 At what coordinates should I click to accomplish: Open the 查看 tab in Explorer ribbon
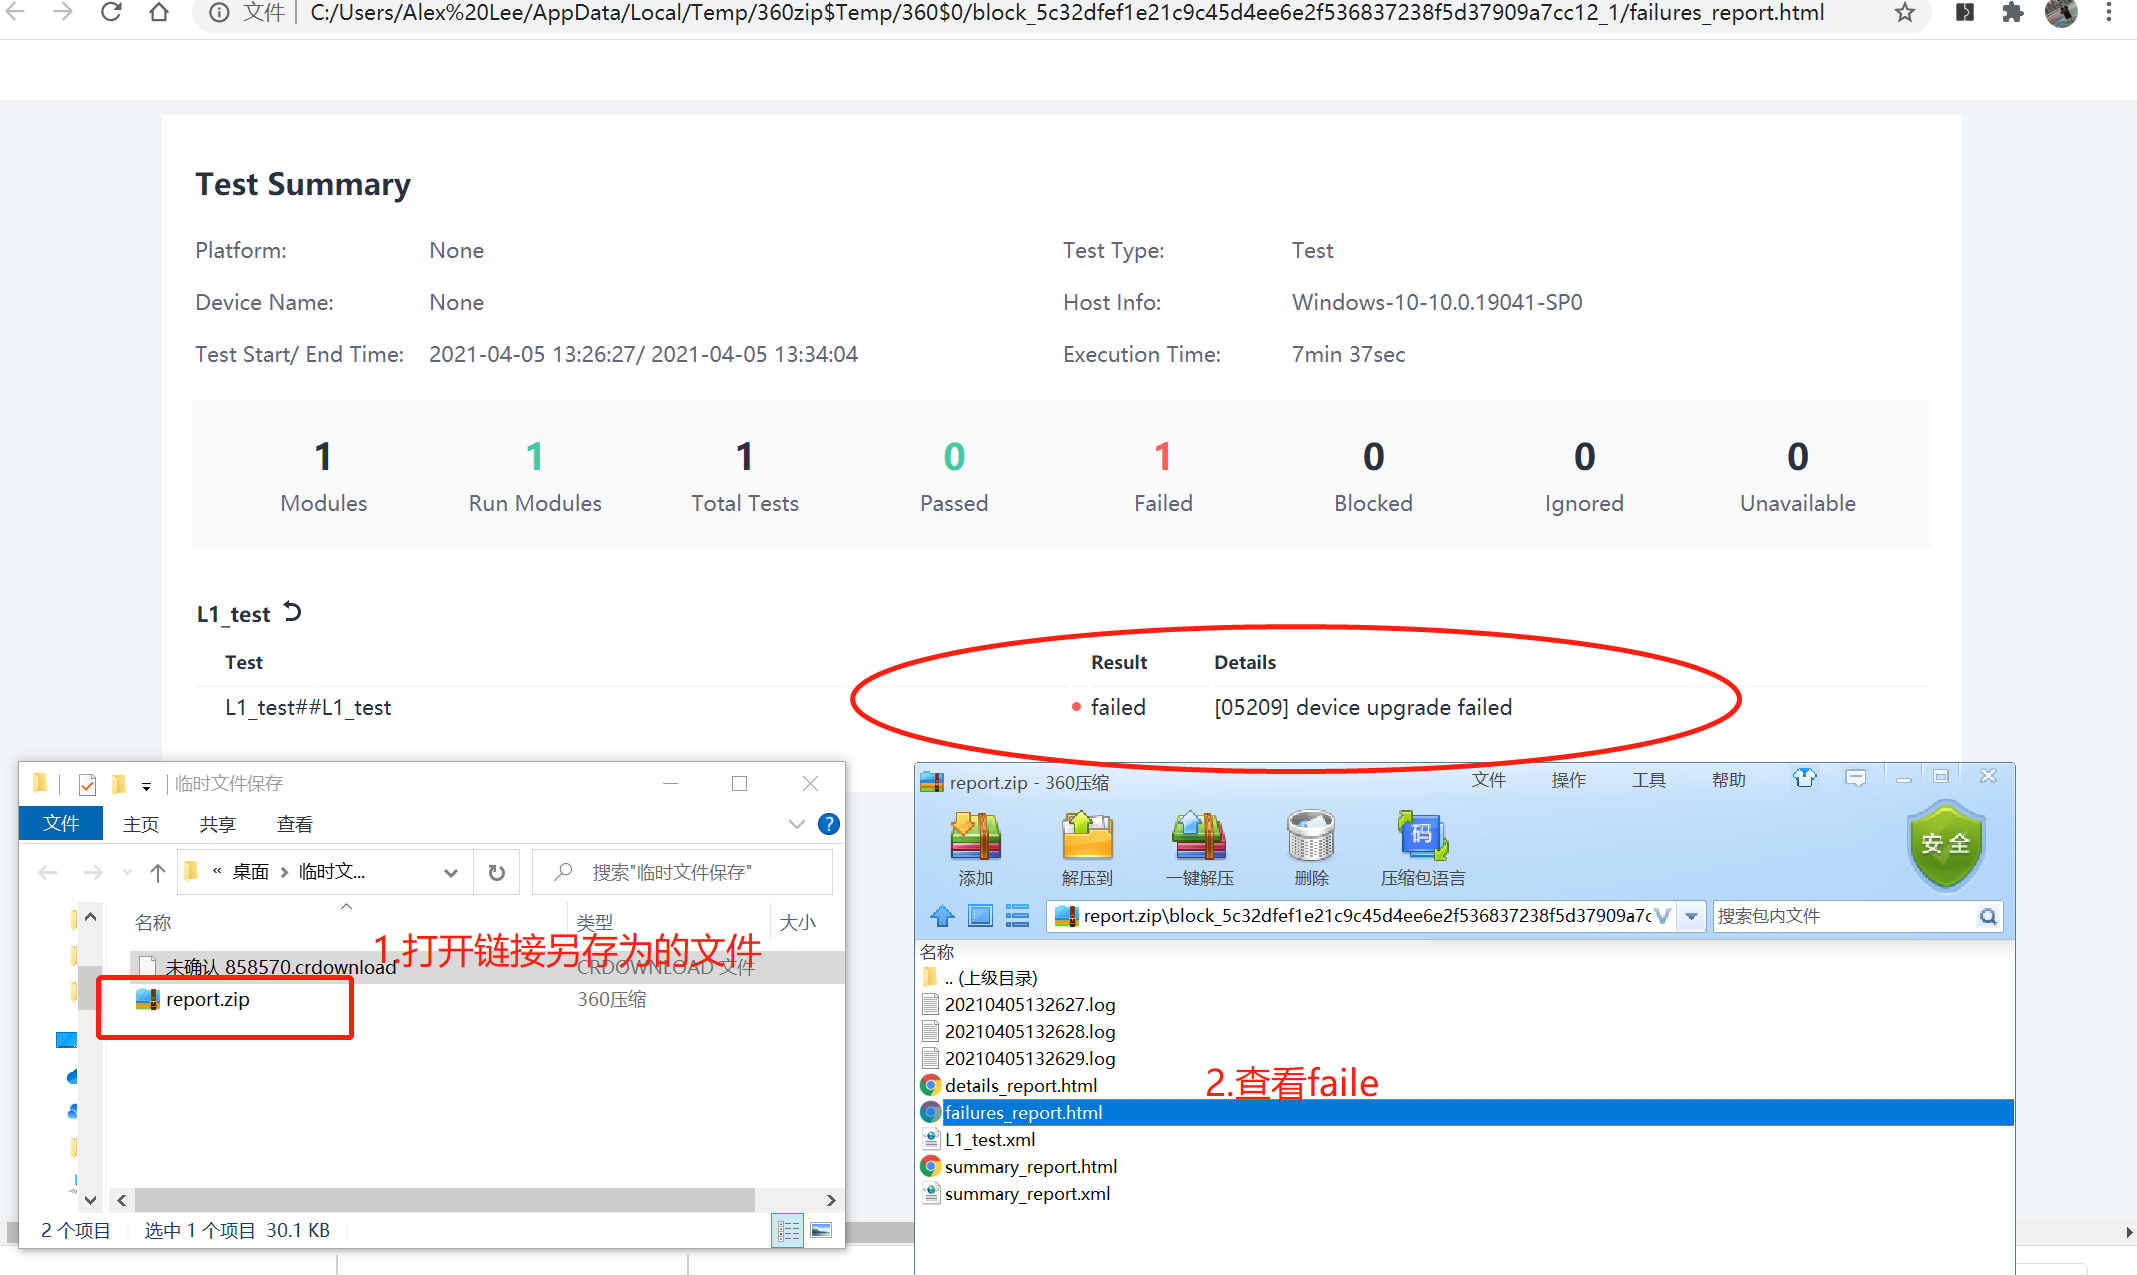point(294,824)
